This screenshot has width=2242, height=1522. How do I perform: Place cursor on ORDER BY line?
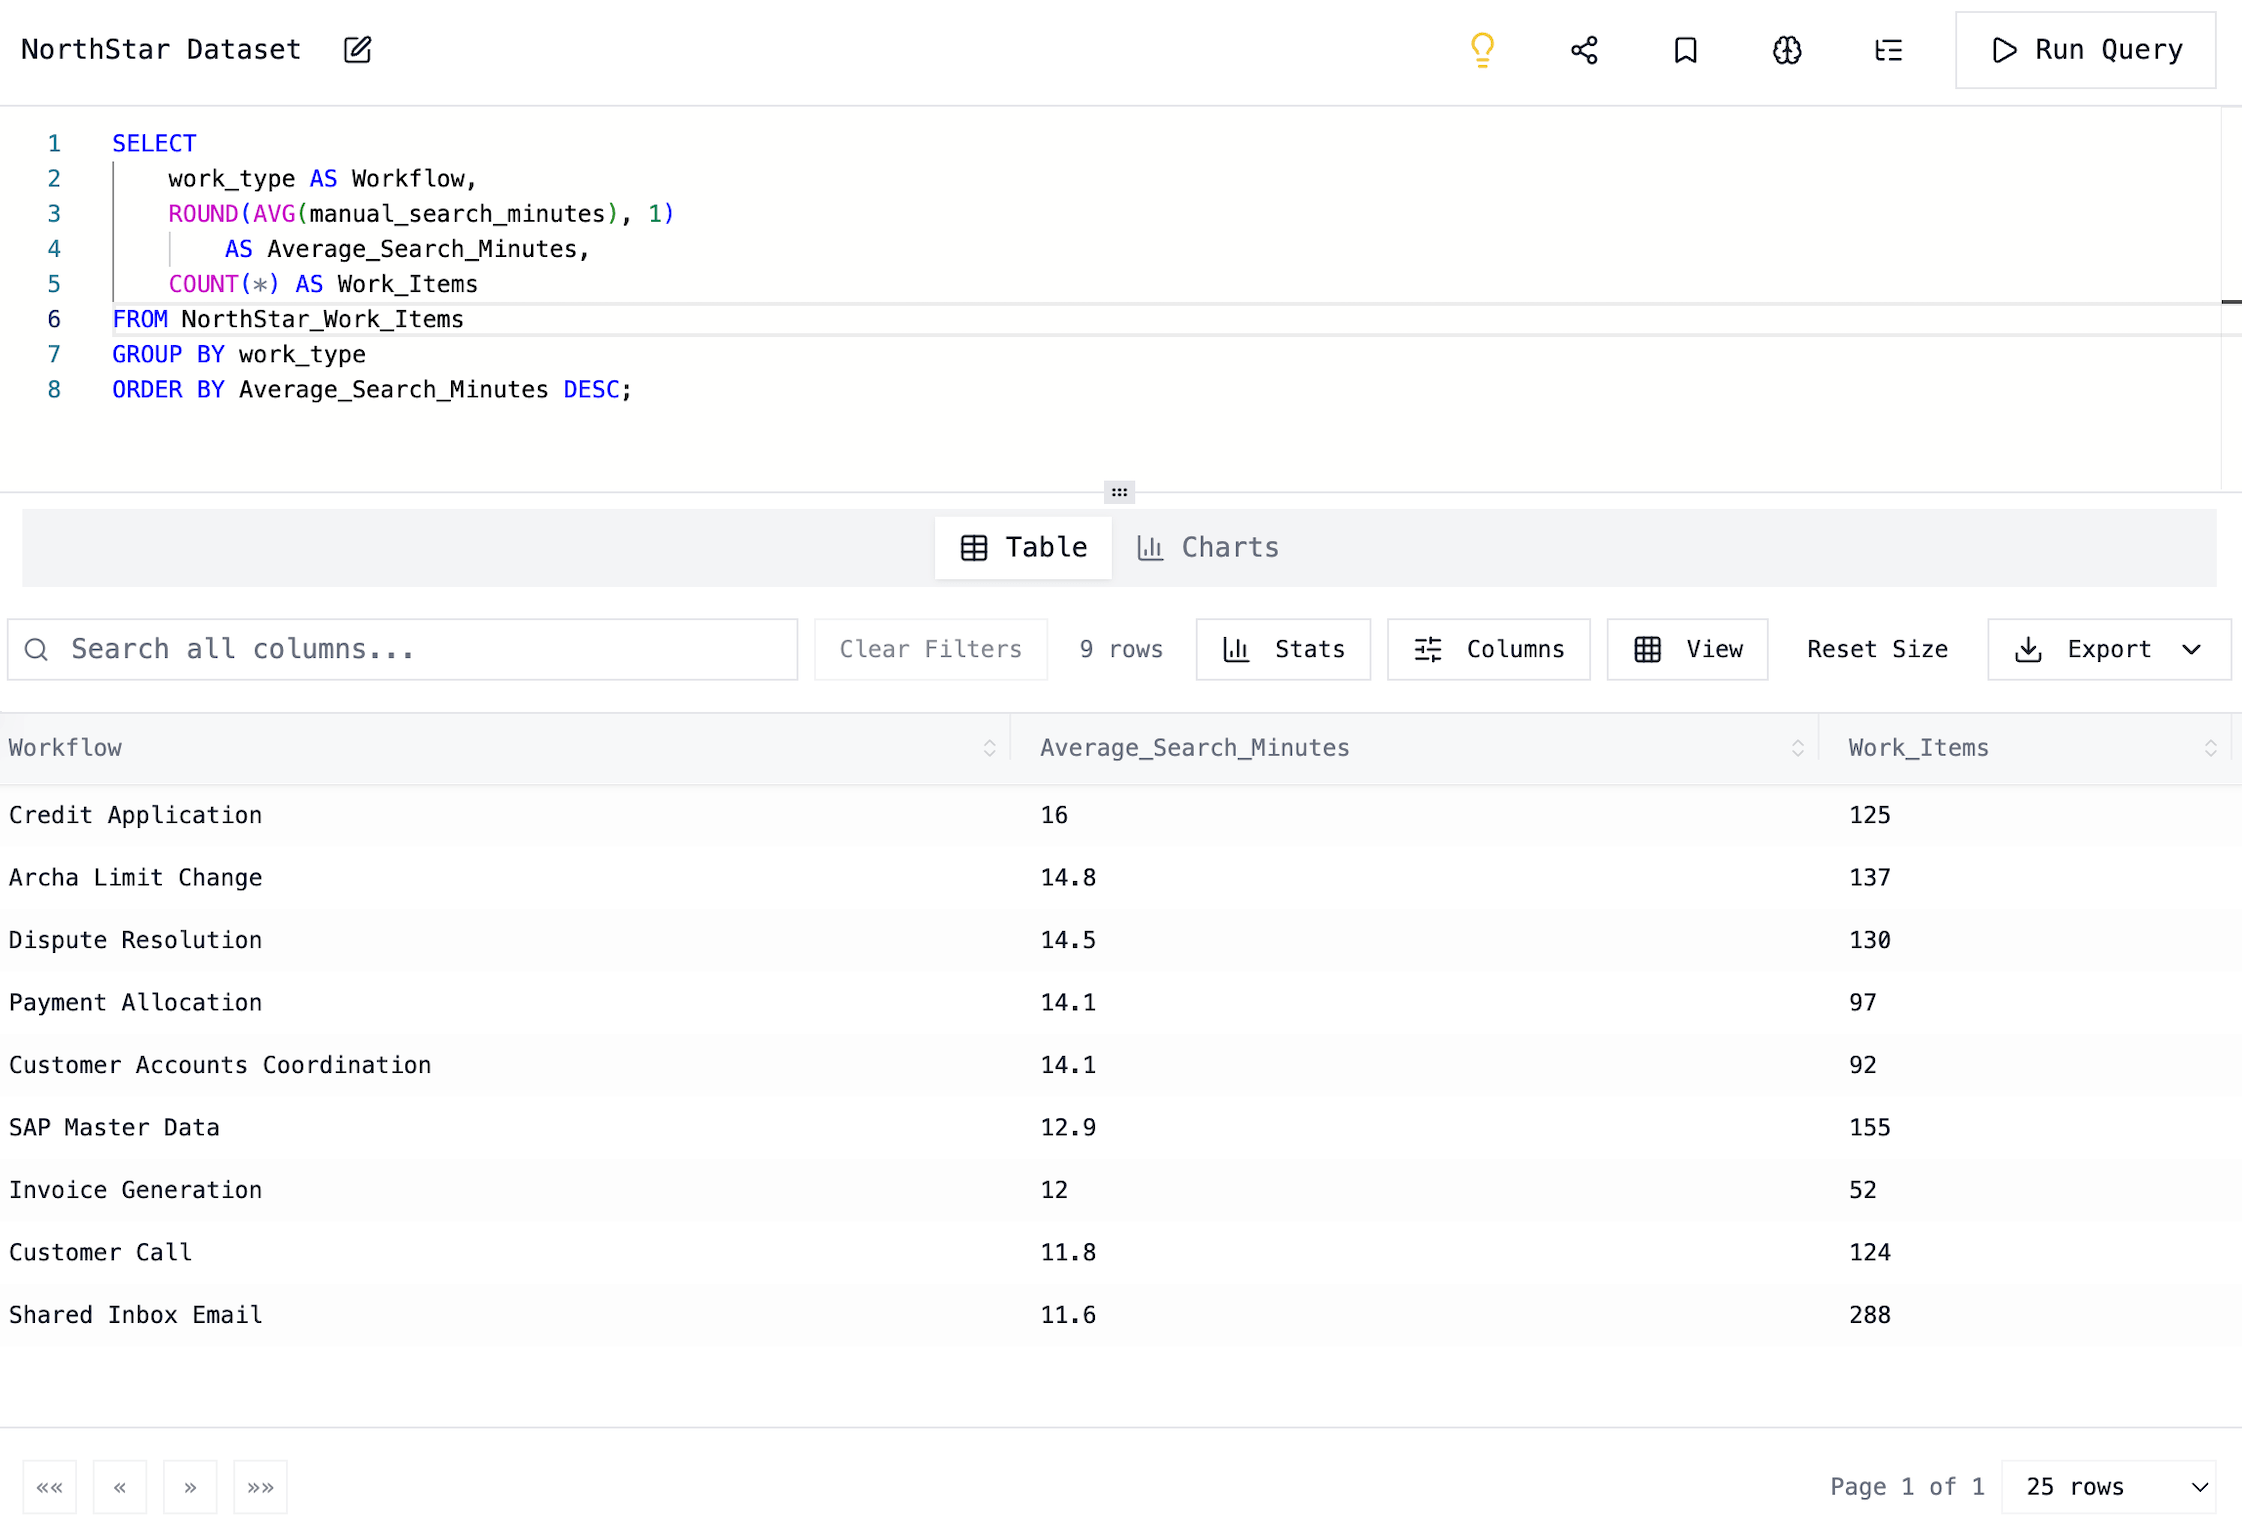click(372, 389)
